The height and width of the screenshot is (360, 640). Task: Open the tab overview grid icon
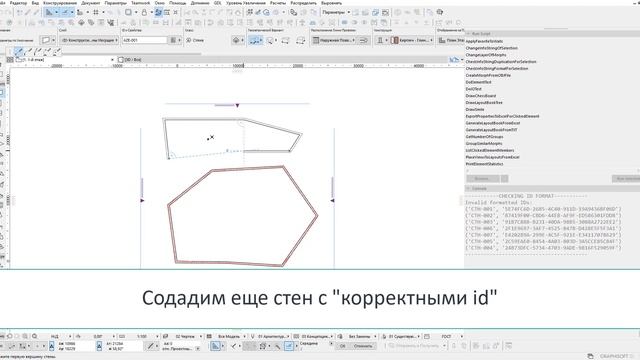point(10,60)
